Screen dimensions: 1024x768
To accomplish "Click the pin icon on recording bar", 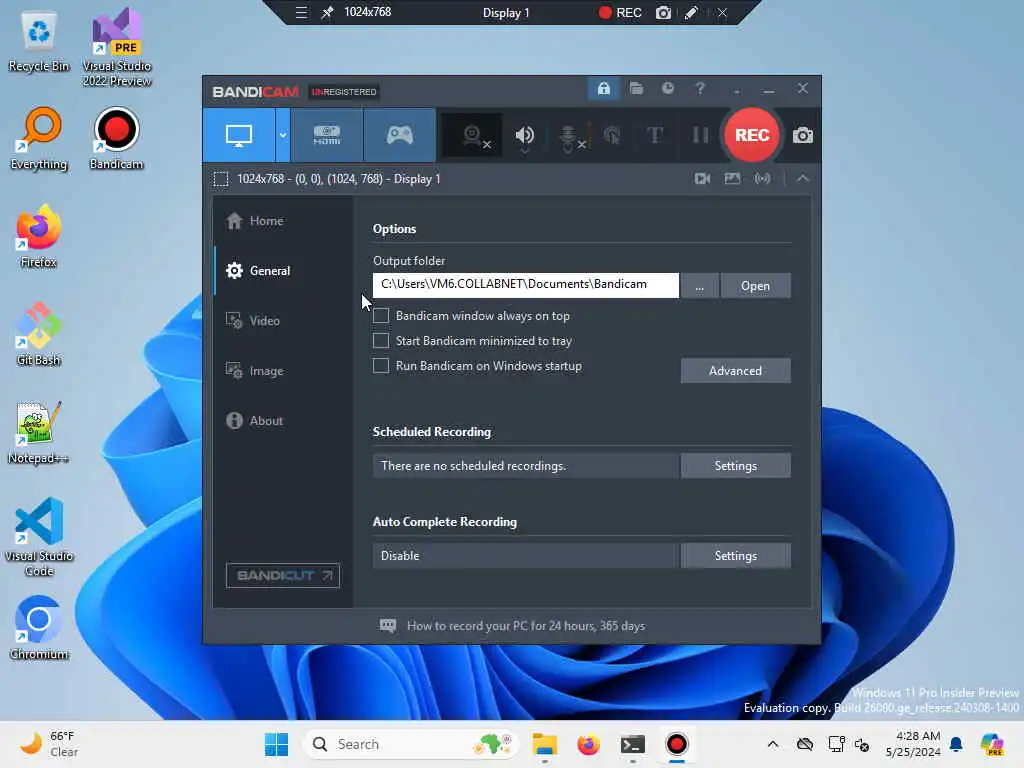I will pyautogui.click(x=327, y=12).
